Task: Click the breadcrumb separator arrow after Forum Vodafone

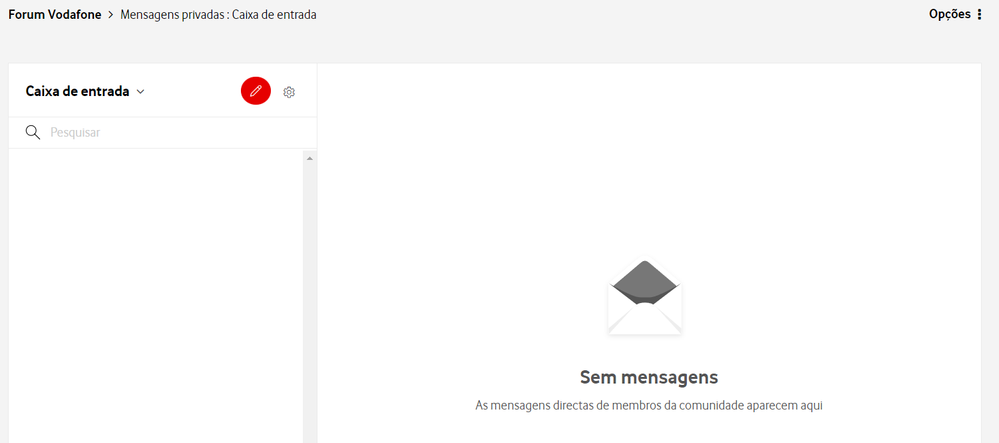Action: point(111,15)
